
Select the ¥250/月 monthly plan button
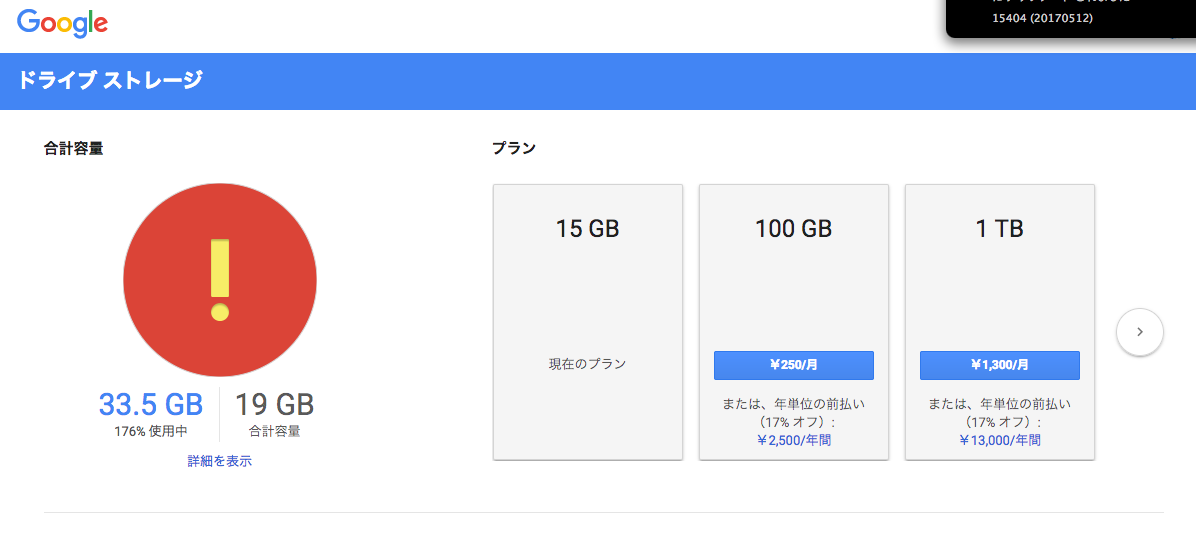793,365
